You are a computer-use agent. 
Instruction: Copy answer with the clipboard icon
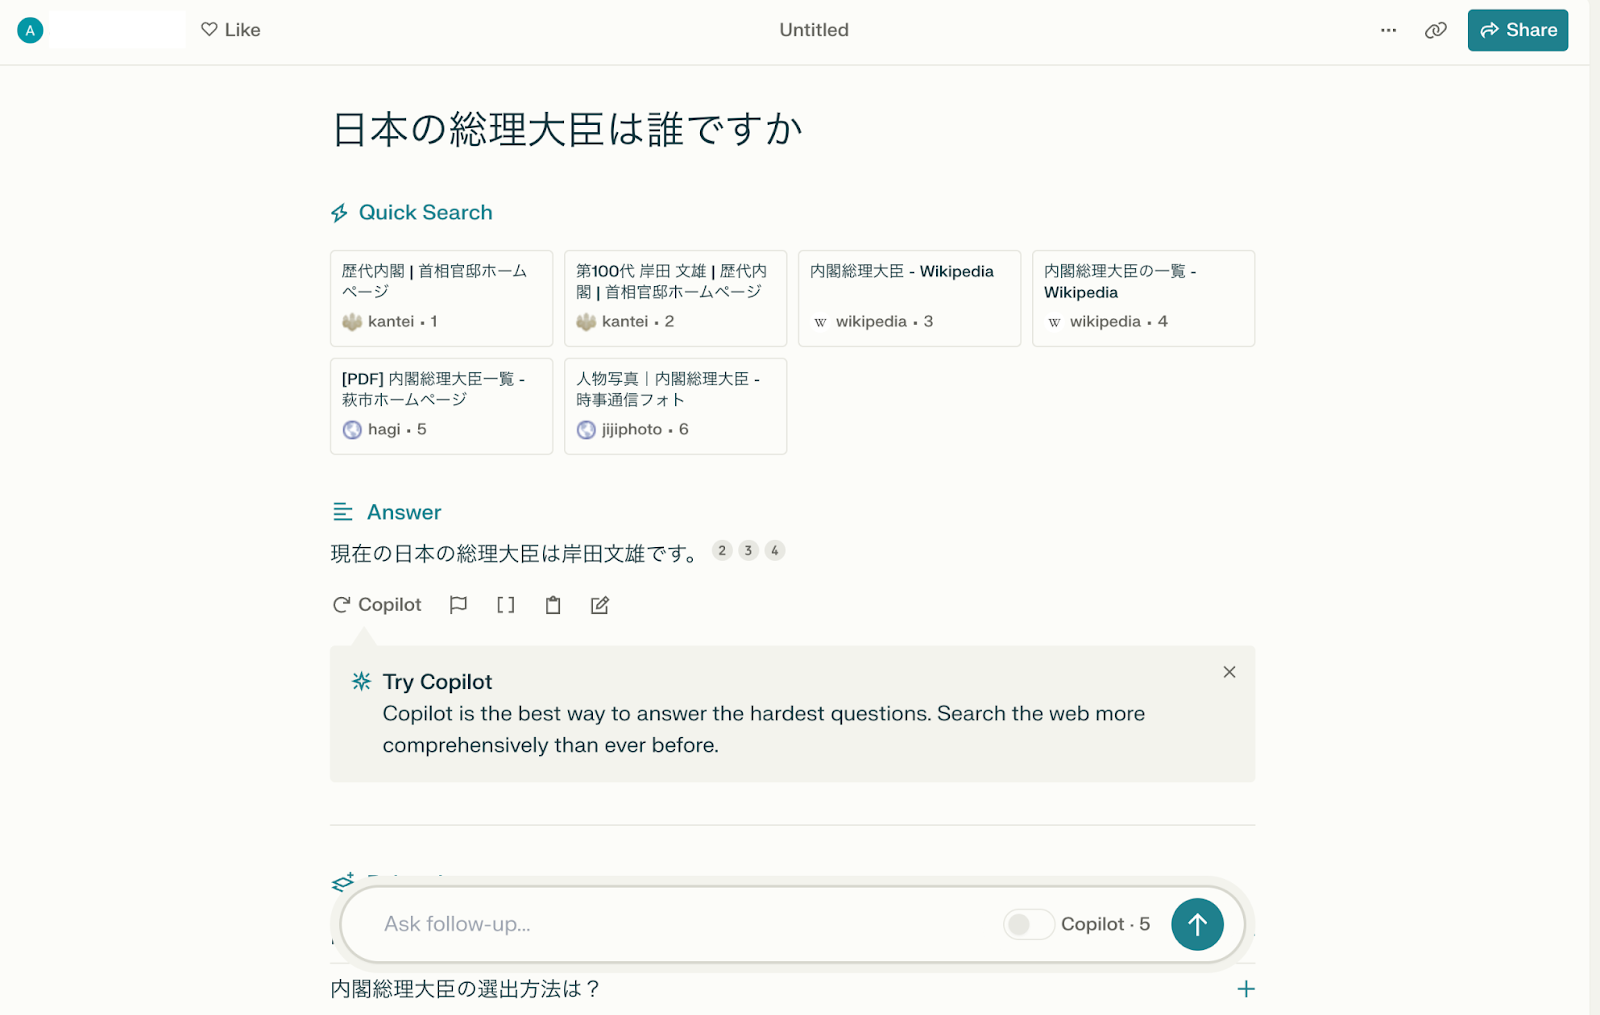pyautogui.click(x=553, y=605)
